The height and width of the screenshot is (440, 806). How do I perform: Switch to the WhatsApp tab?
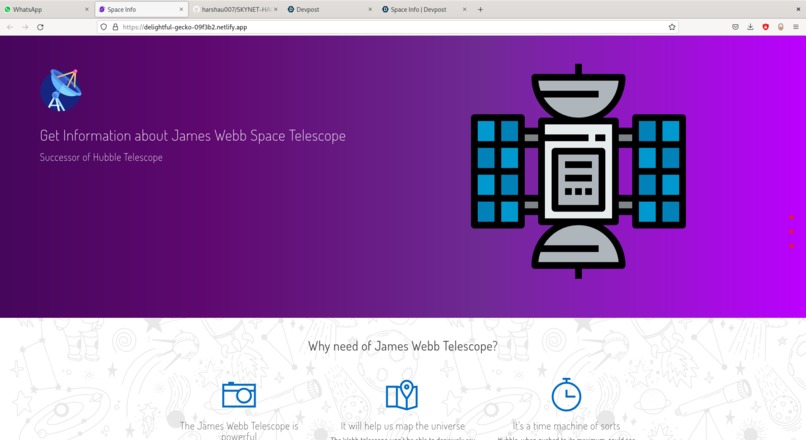click(46, 9)
